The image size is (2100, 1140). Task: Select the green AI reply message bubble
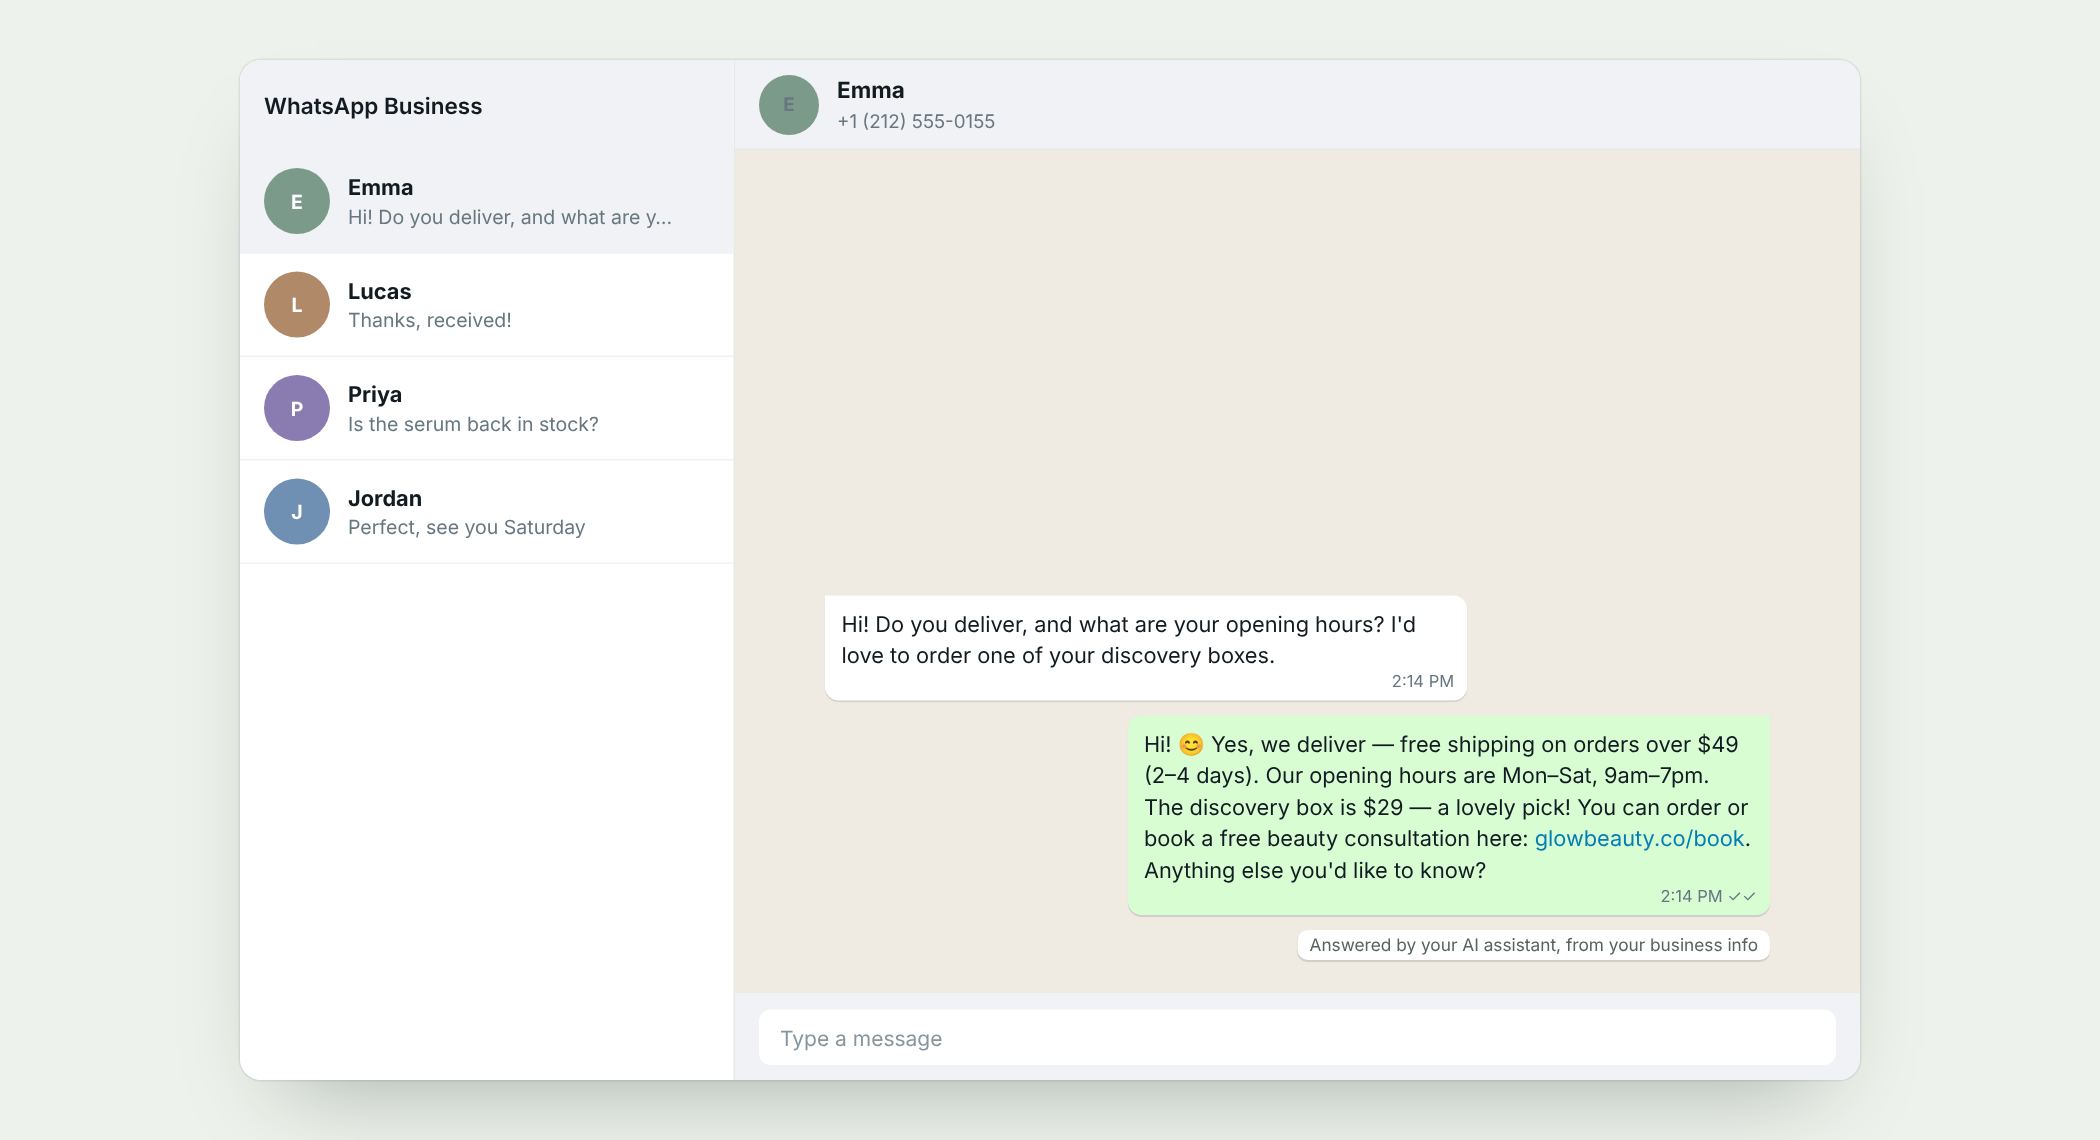pos(1448,815)
